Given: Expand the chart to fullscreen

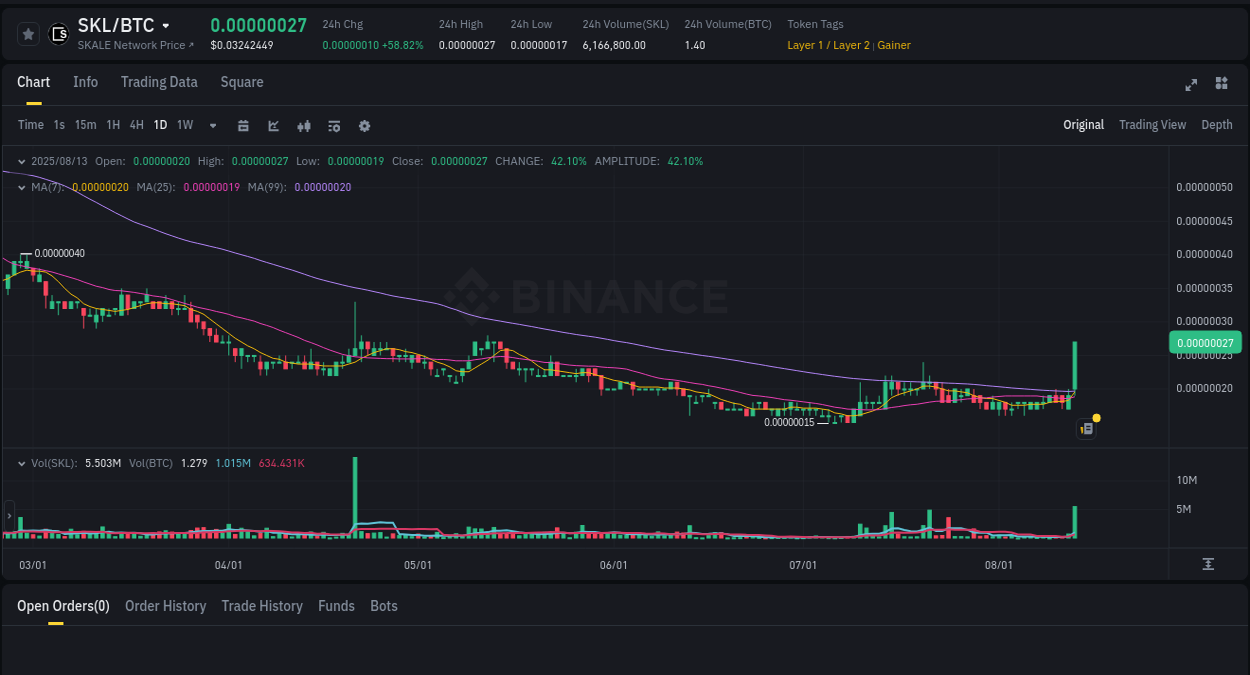Looking at the screenshot, I should point(1191,84).
